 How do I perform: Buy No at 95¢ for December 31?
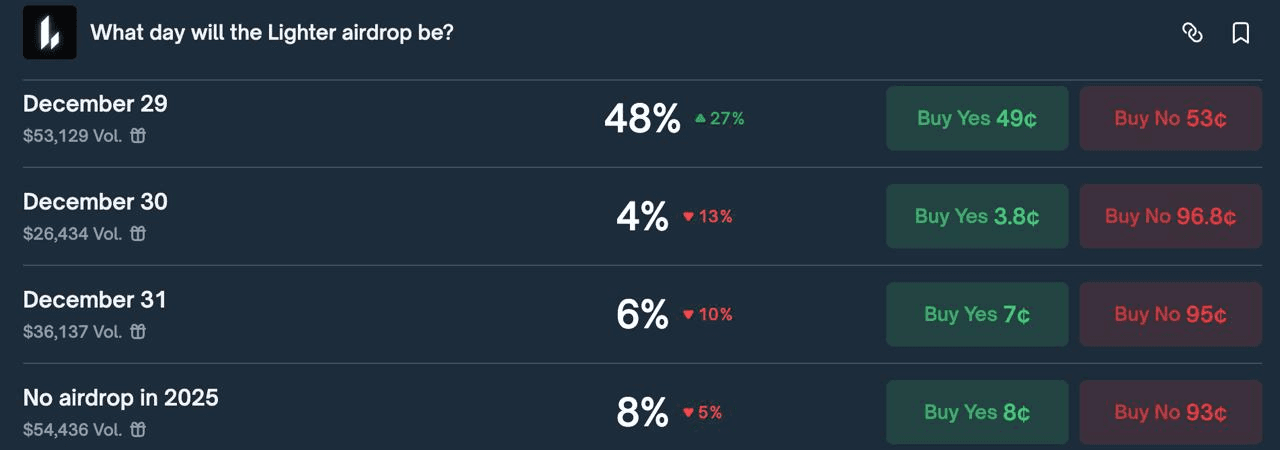tap(1170, 314)
